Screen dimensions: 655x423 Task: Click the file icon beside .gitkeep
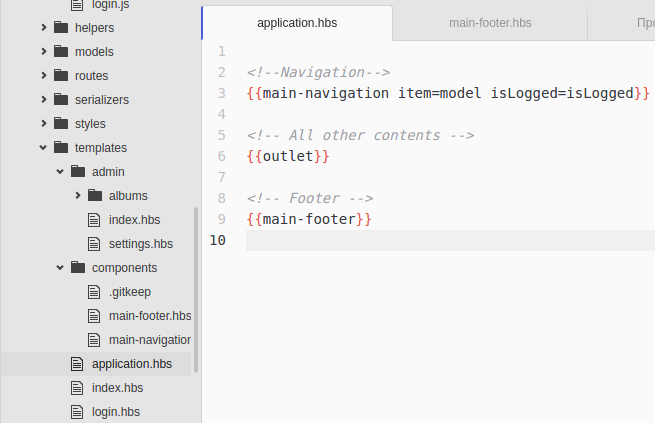(x=94, y=292)
